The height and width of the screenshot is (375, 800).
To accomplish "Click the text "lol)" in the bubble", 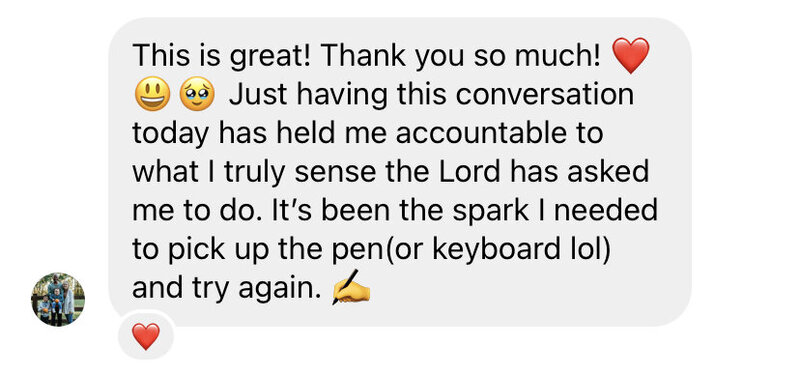I will pos(591,251).
